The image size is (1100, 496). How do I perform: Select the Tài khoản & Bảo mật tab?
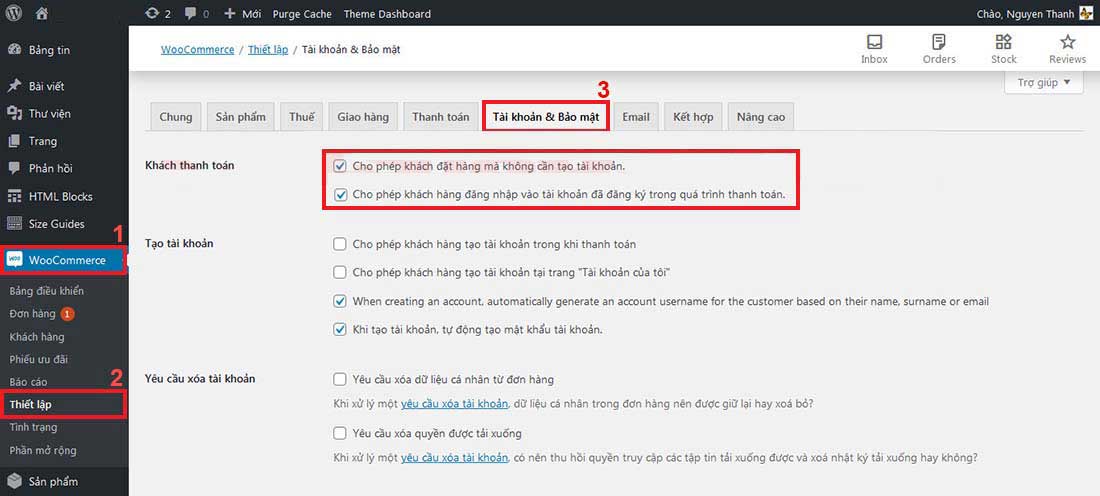(x=546, y=117)
